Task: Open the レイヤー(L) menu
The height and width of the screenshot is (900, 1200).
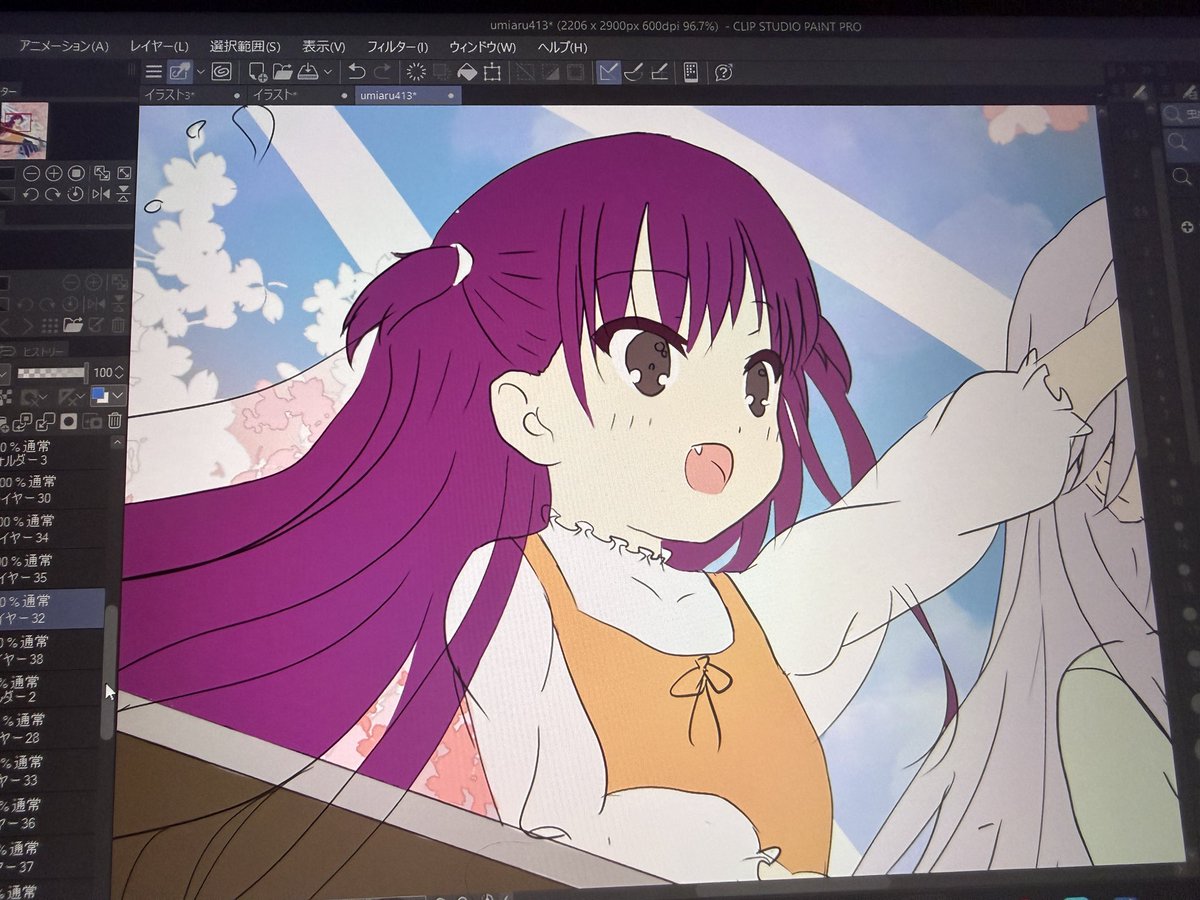Action: [x=159, y=47]
